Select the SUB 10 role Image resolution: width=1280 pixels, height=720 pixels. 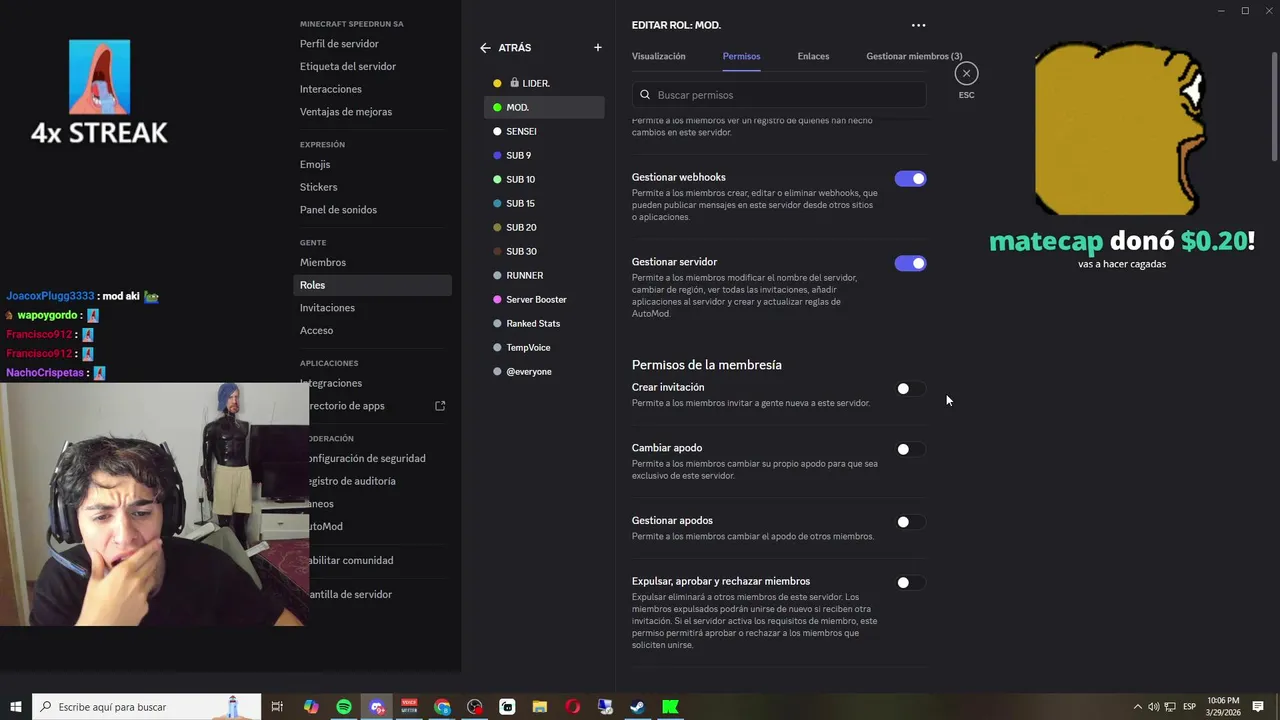click(544, 179)
